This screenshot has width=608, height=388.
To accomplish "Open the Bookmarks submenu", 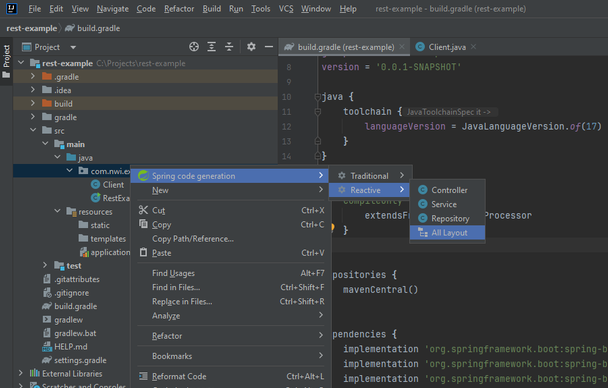I will pos(230,356).
